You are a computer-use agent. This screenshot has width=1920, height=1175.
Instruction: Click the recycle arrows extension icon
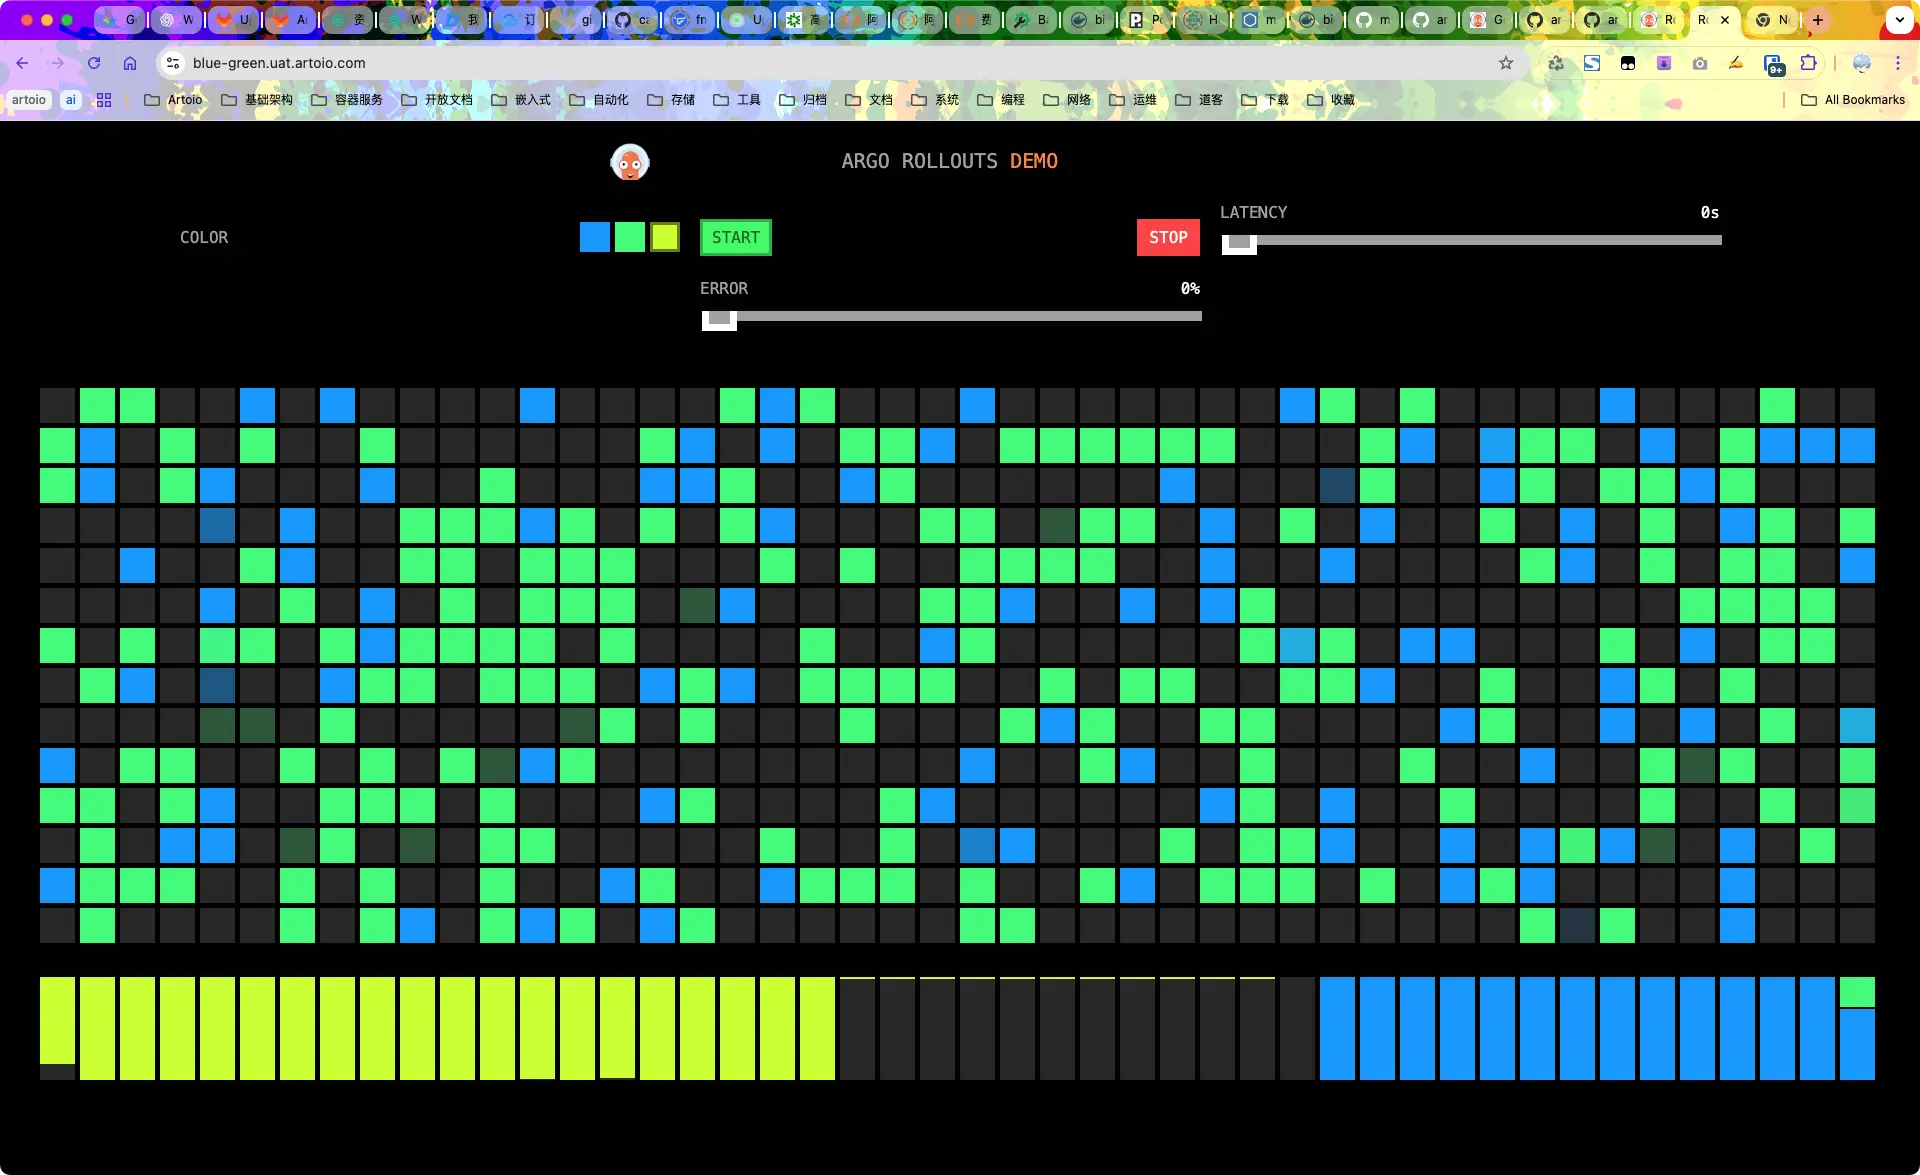point(1556,63)
